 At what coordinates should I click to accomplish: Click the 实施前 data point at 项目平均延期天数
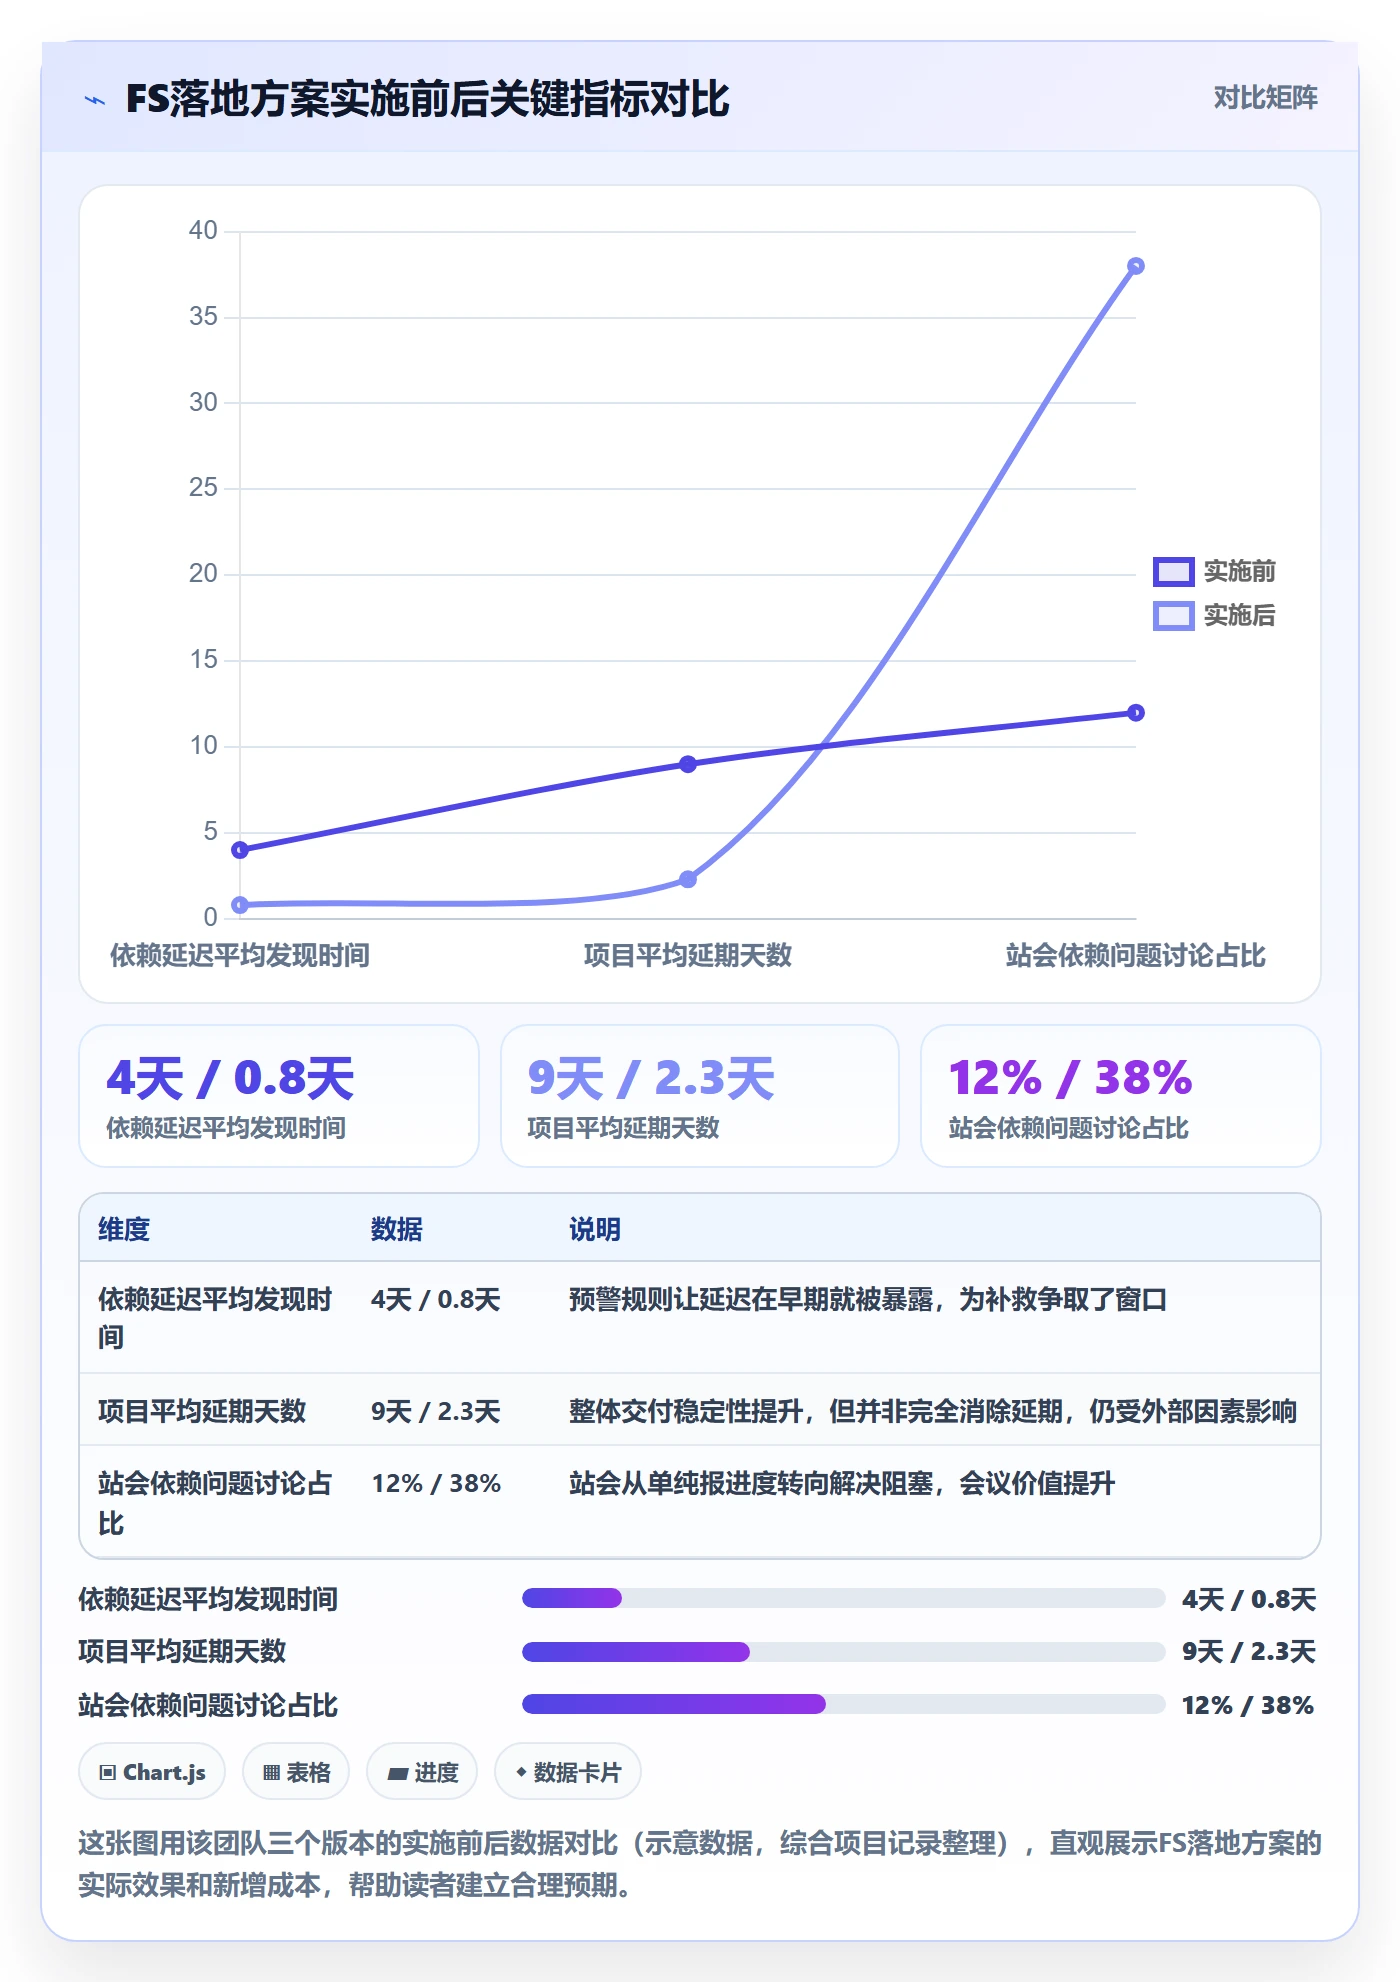point(688,764)
